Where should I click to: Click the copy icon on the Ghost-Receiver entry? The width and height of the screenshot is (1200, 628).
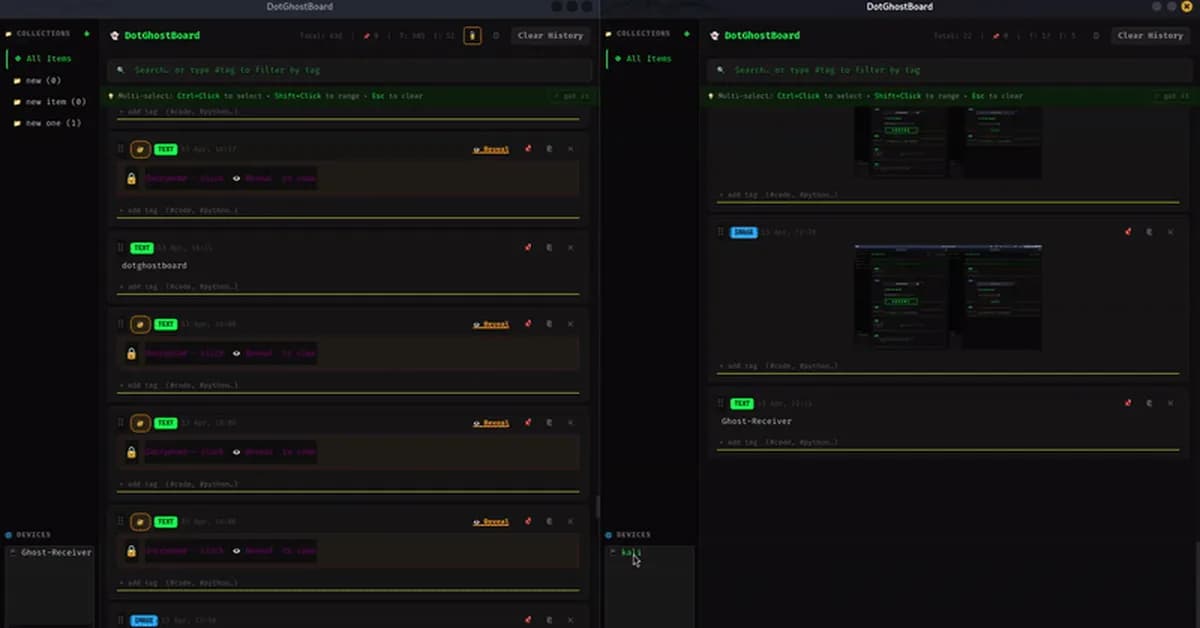pos(1150,403)
